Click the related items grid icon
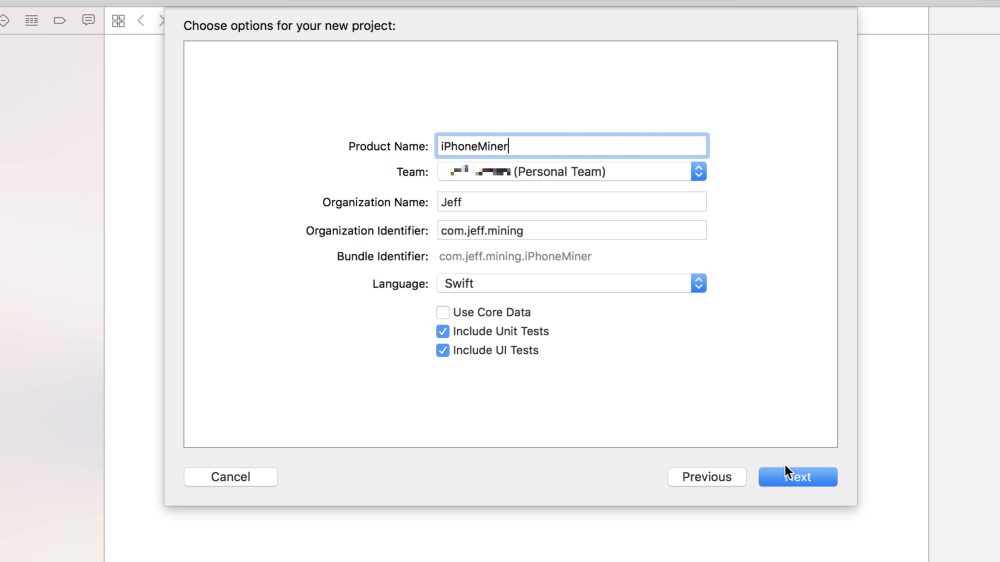 click(118, 20)
